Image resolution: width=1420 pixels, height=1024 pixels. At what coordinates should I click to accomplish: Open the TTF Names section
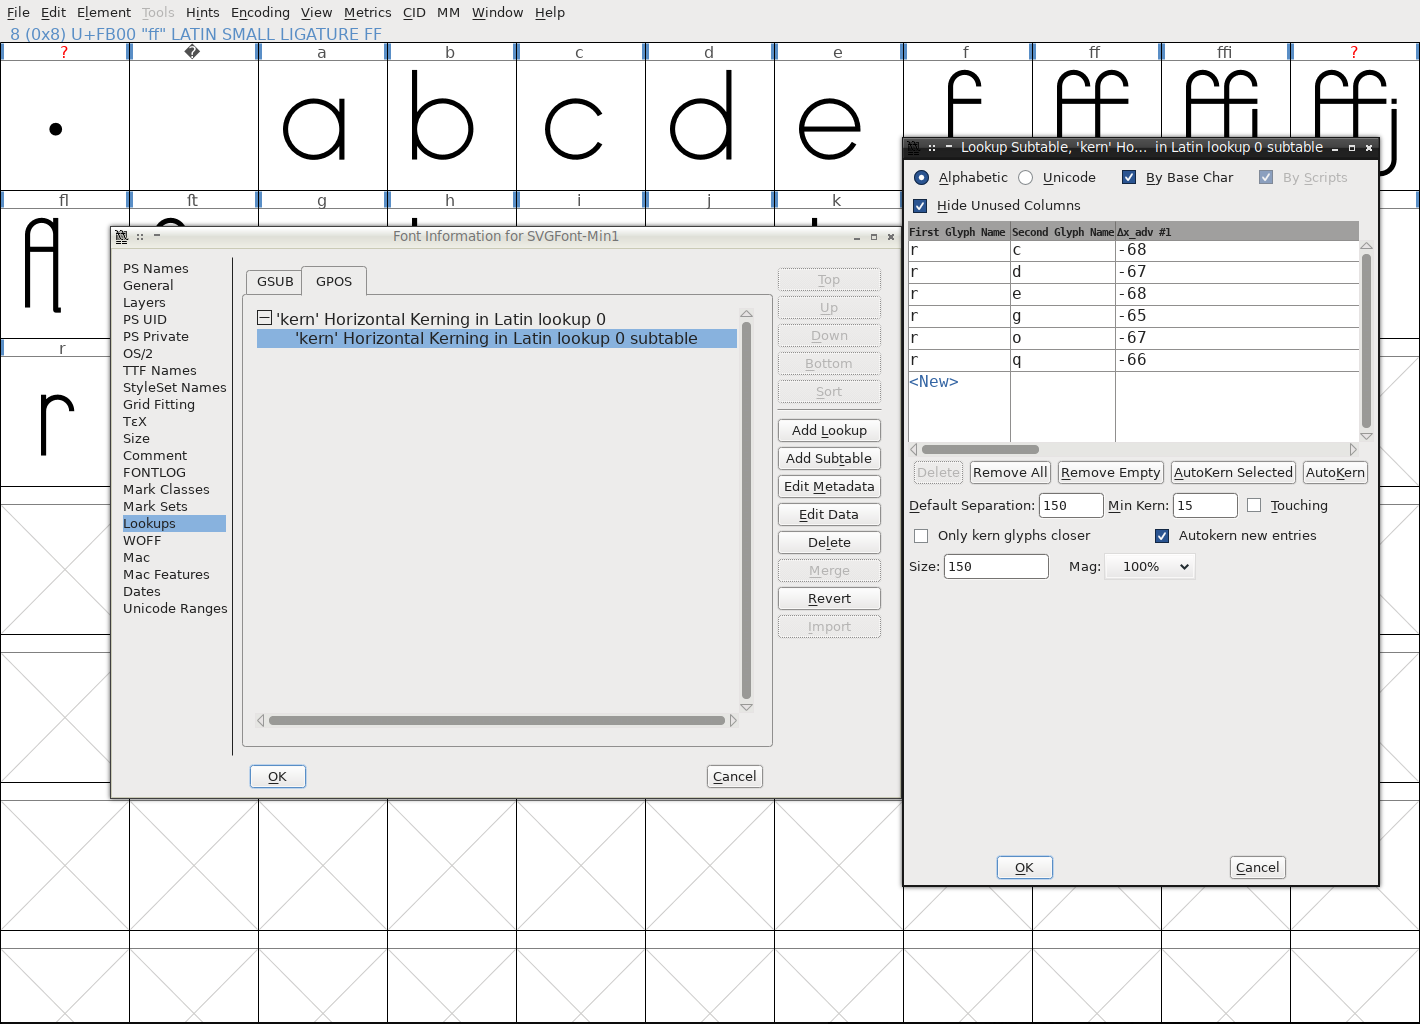[160, 370]
